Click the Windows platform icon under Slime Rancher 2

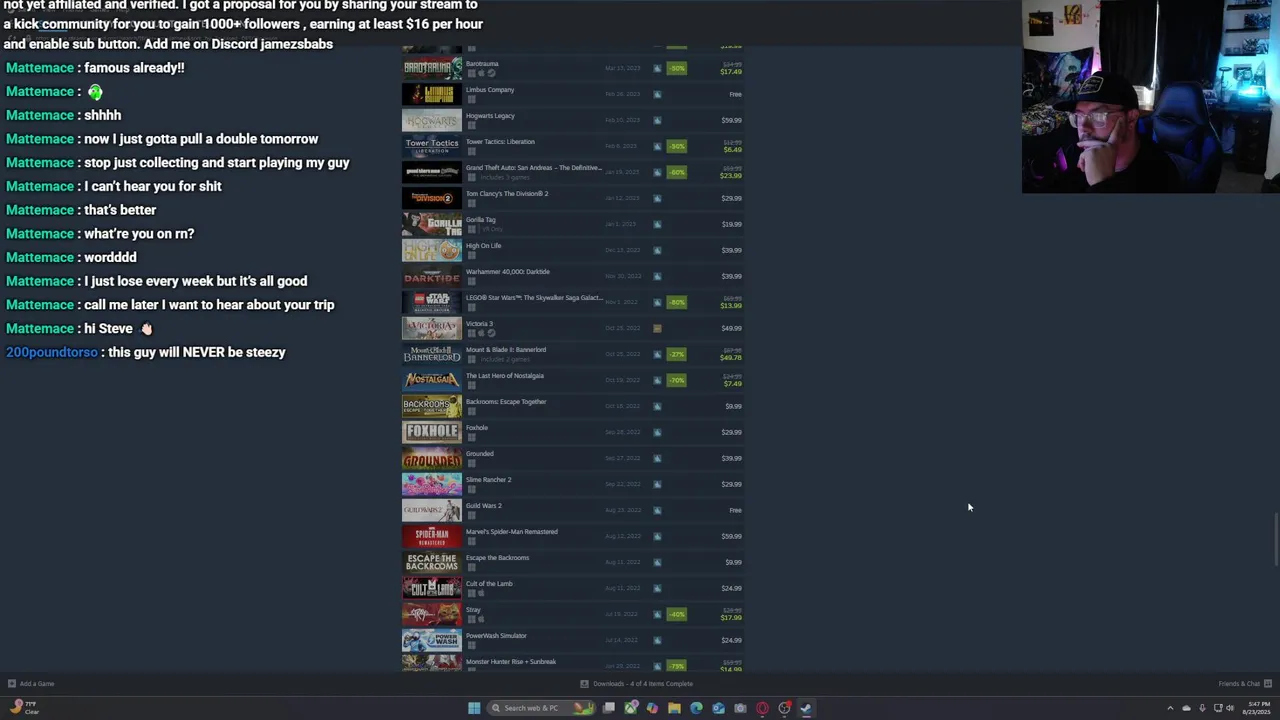click(x=471, y=489)
